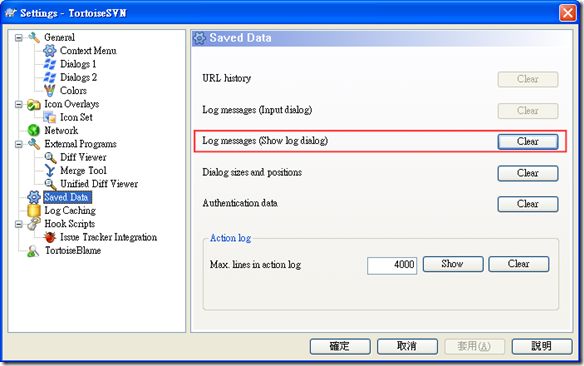This screenshot has height=366, width=584.
Task: Click the Icon Overlays folder icon
Action: (34, 104)
